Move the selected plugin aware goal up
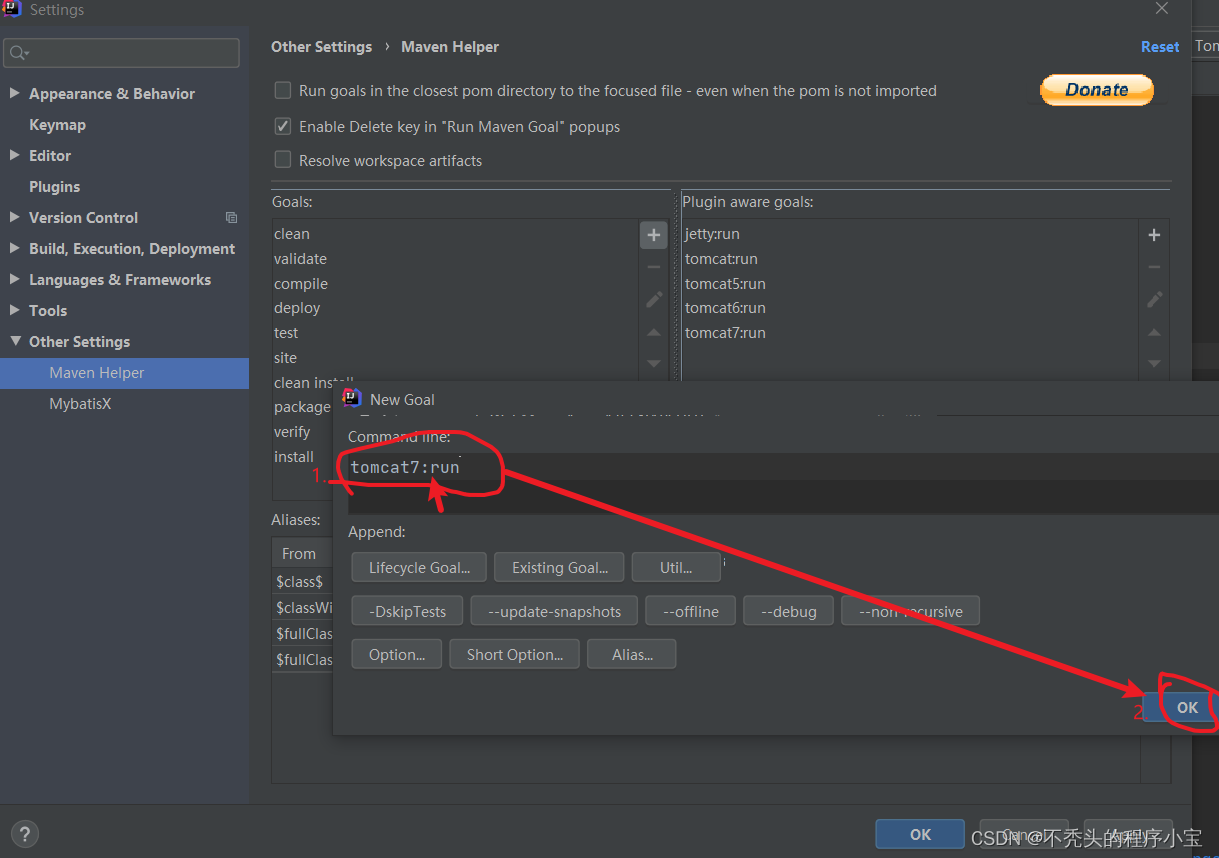Screen dimensions: 1219x858 pos(1154,332)
